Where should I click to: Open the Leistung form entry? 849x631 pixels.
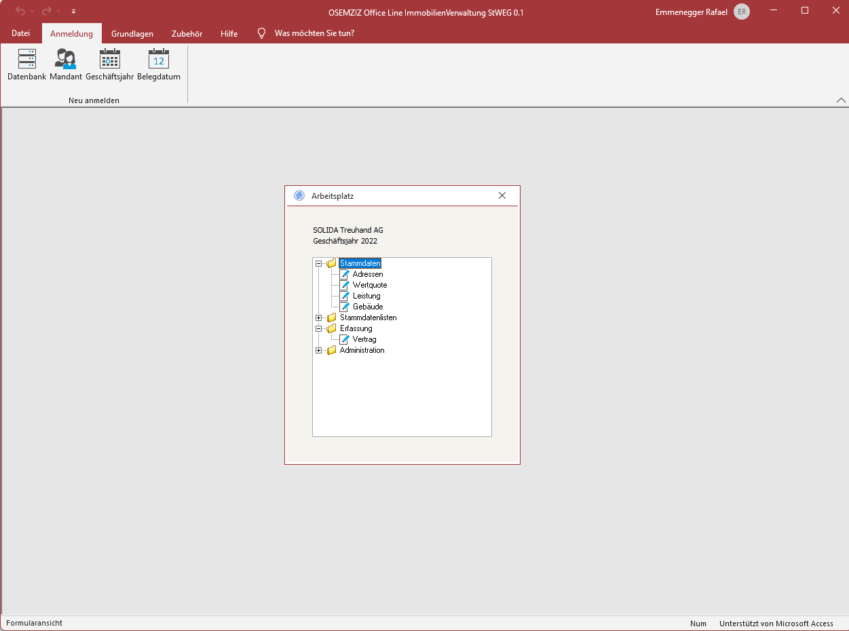(366, 296)
